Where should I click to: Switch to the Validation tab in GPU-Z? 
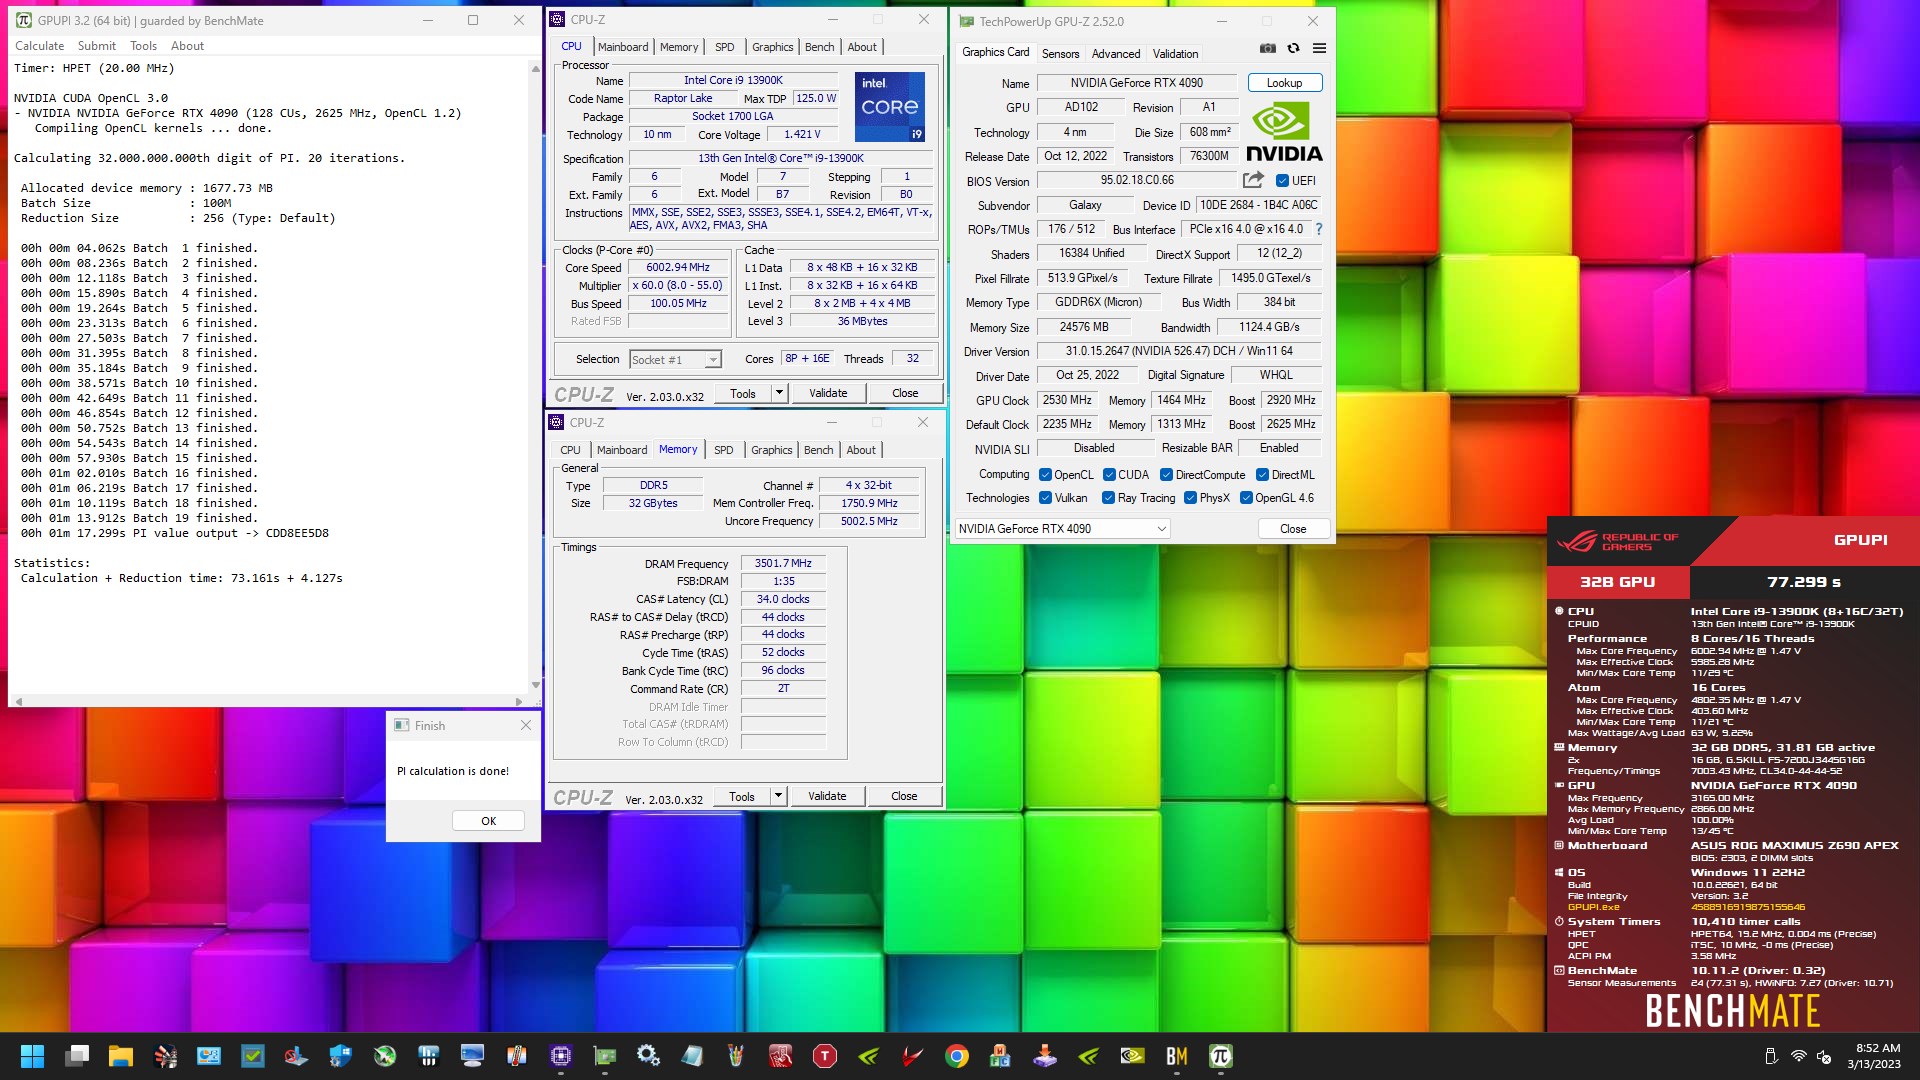click(1175, 54)
